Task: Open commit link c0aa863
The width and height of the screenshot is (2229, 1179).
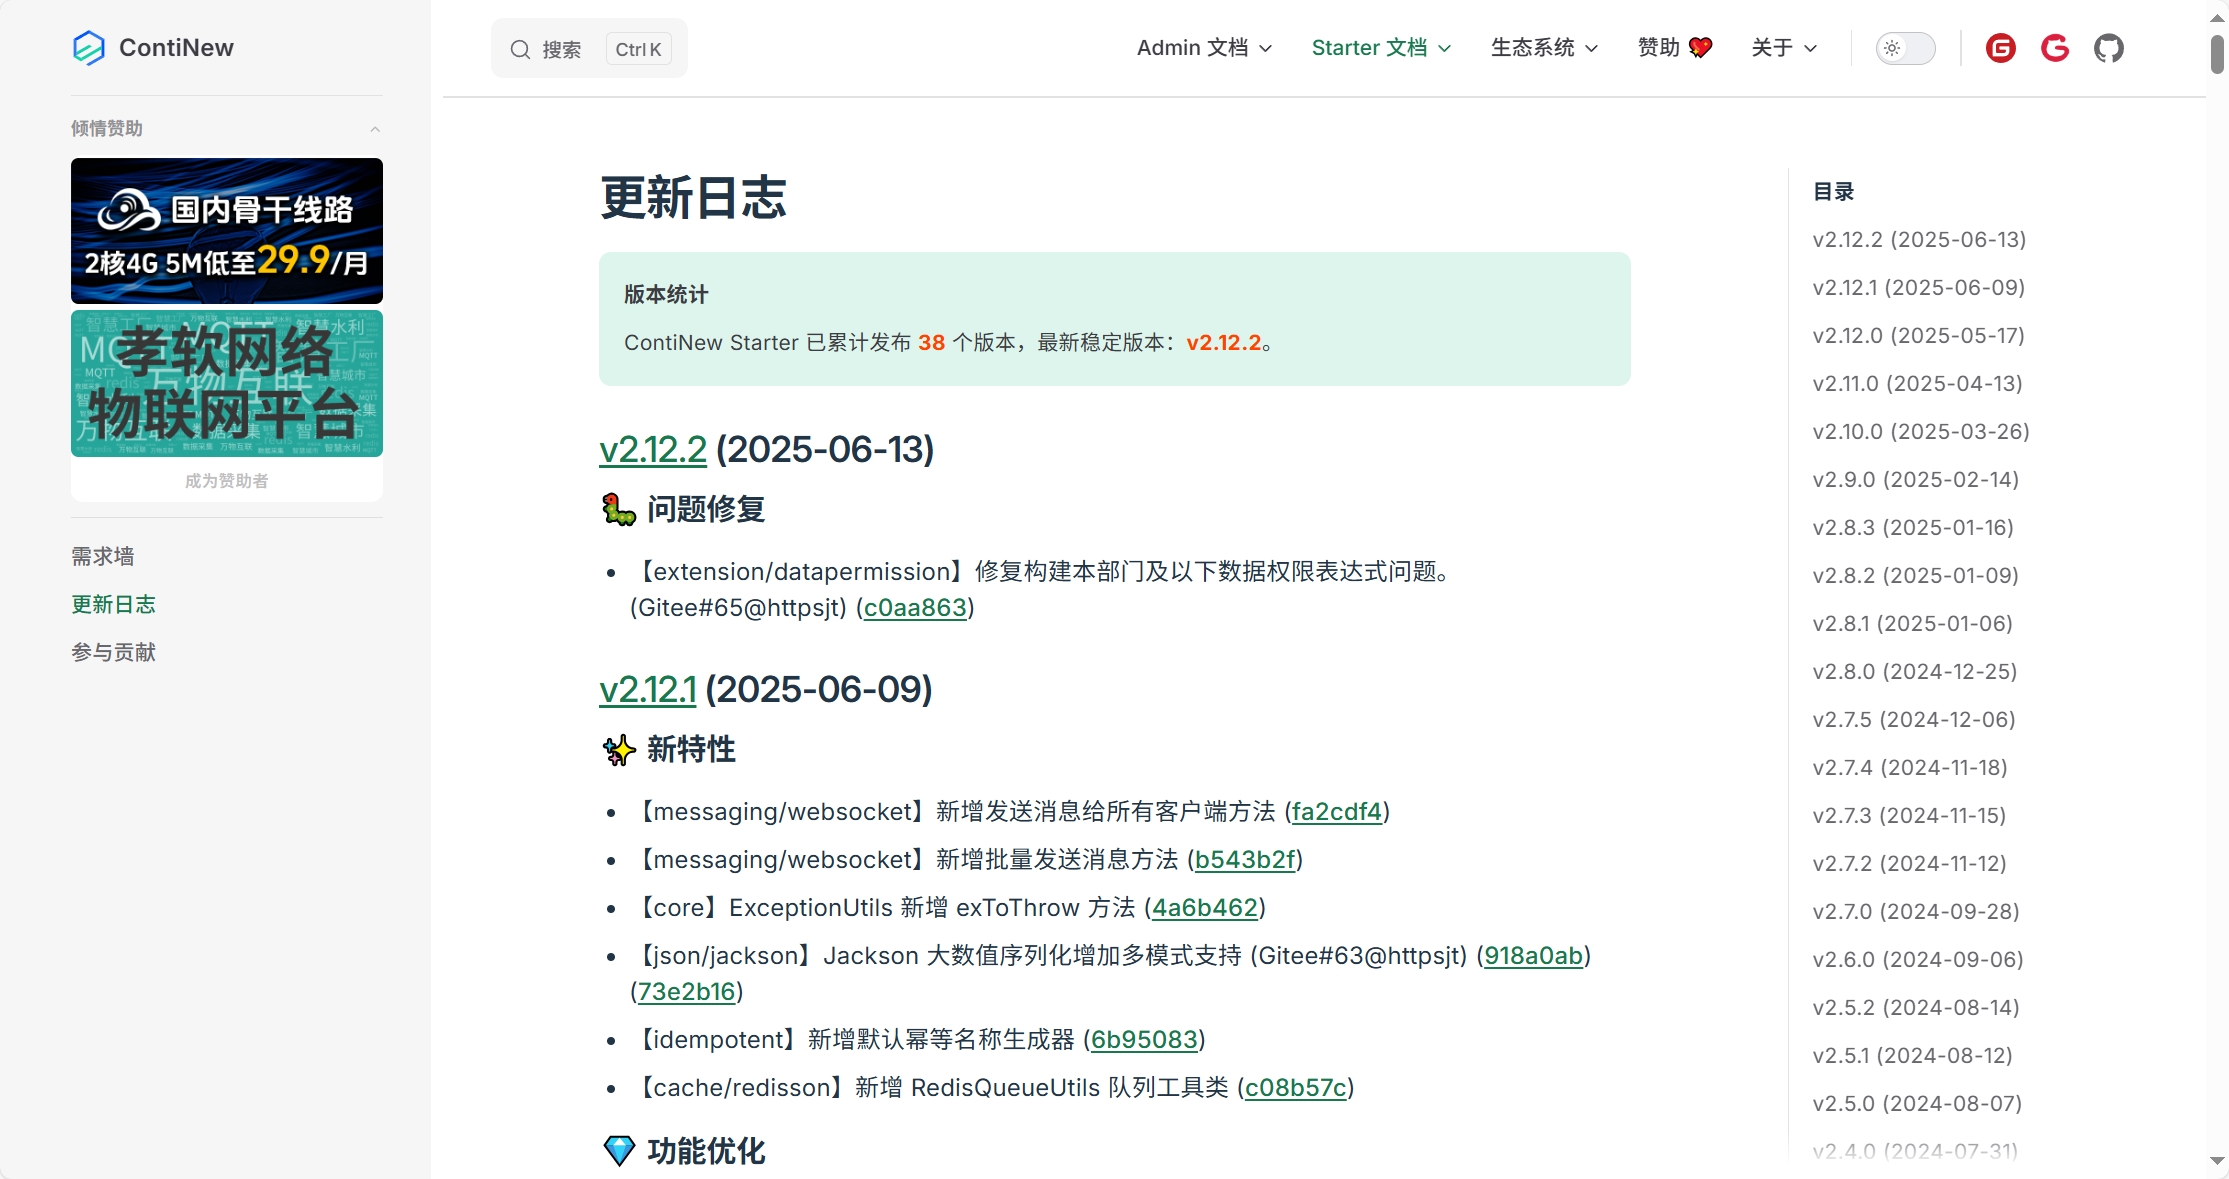Action: point(915,608)
